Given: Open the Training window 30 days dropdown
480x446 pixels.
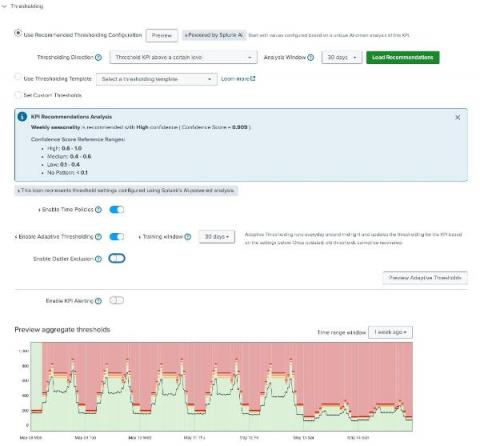Looking at the screenshot, I should click(x=217, y=237).
